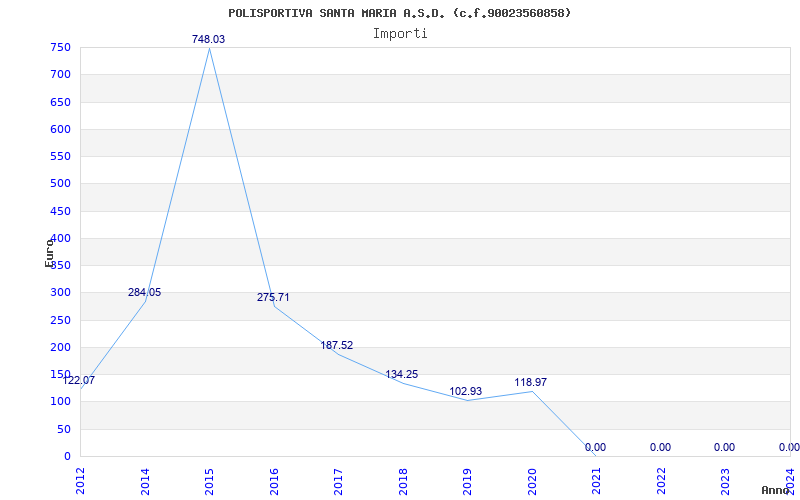Viewport: 800px width, 500px height.
Task: Click the 2016 year axis label
Action: (x=274, y=481)
